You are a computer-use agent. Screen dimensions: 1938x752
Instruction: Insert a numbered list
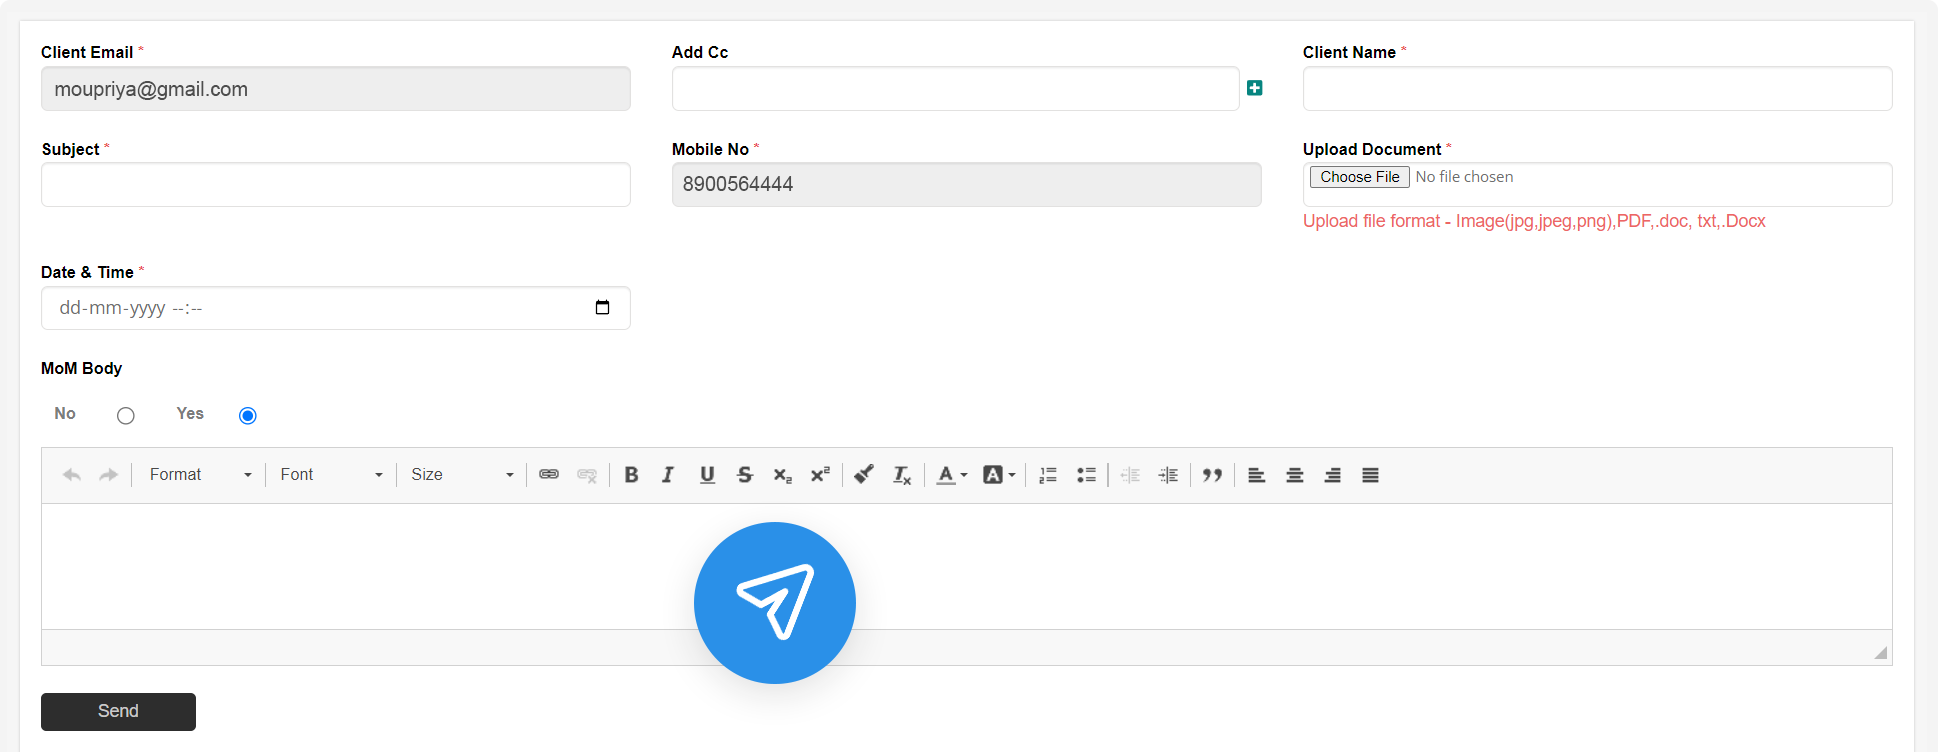1048,475
